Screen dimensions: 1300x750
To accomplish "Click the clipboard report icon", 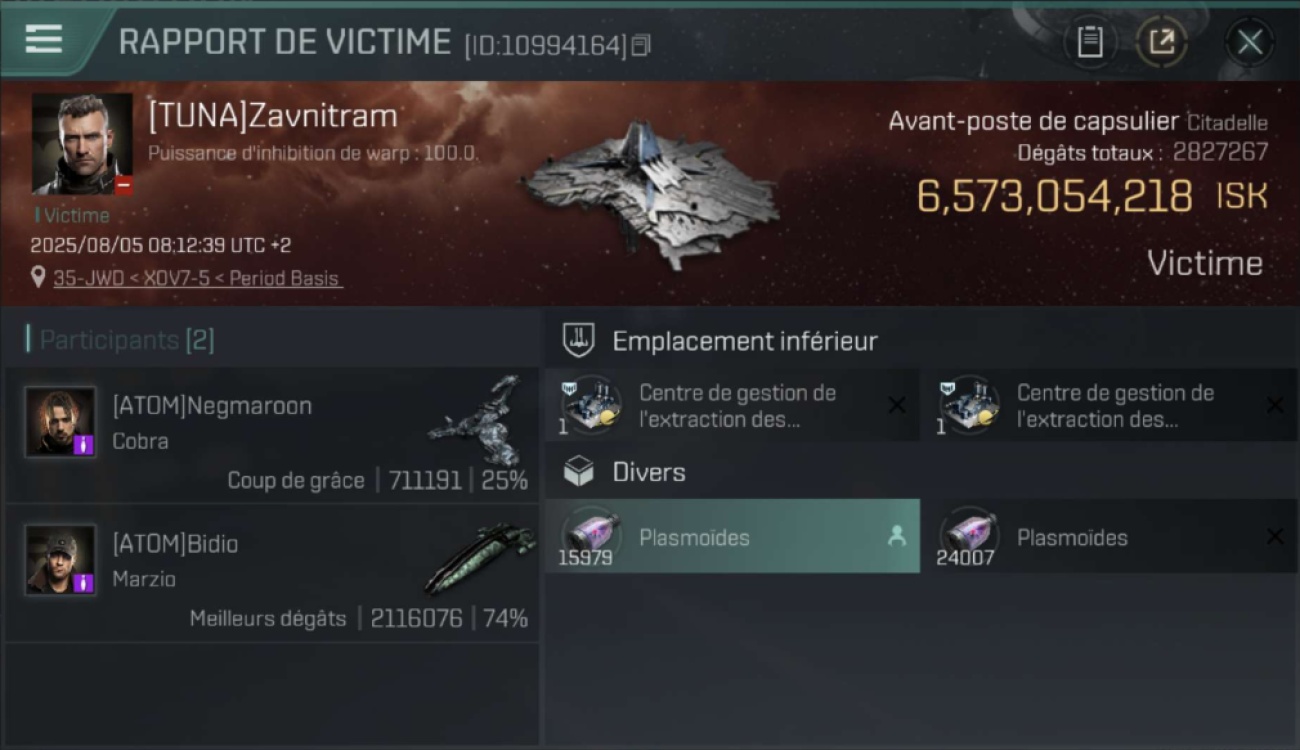I will 1089,42.
